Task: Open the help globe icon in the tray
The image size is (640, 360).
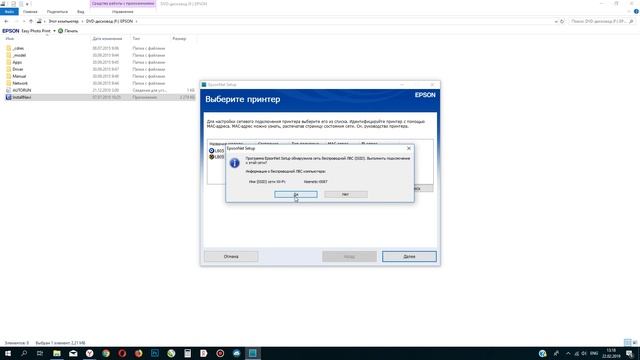Action: [x=542, y=353]
